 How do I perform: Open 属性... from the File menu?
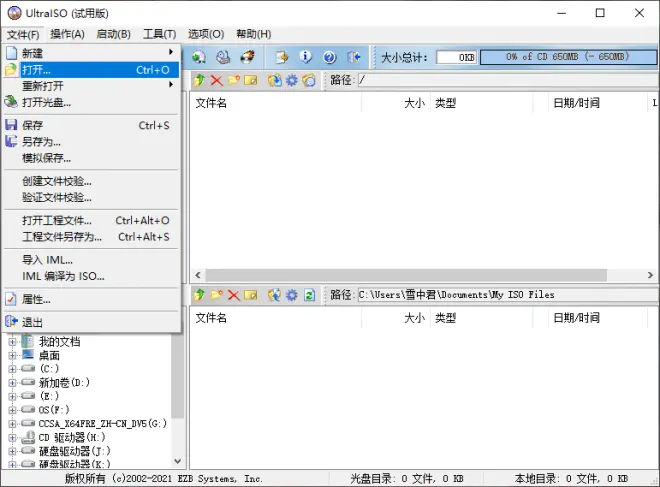point(91,300)
